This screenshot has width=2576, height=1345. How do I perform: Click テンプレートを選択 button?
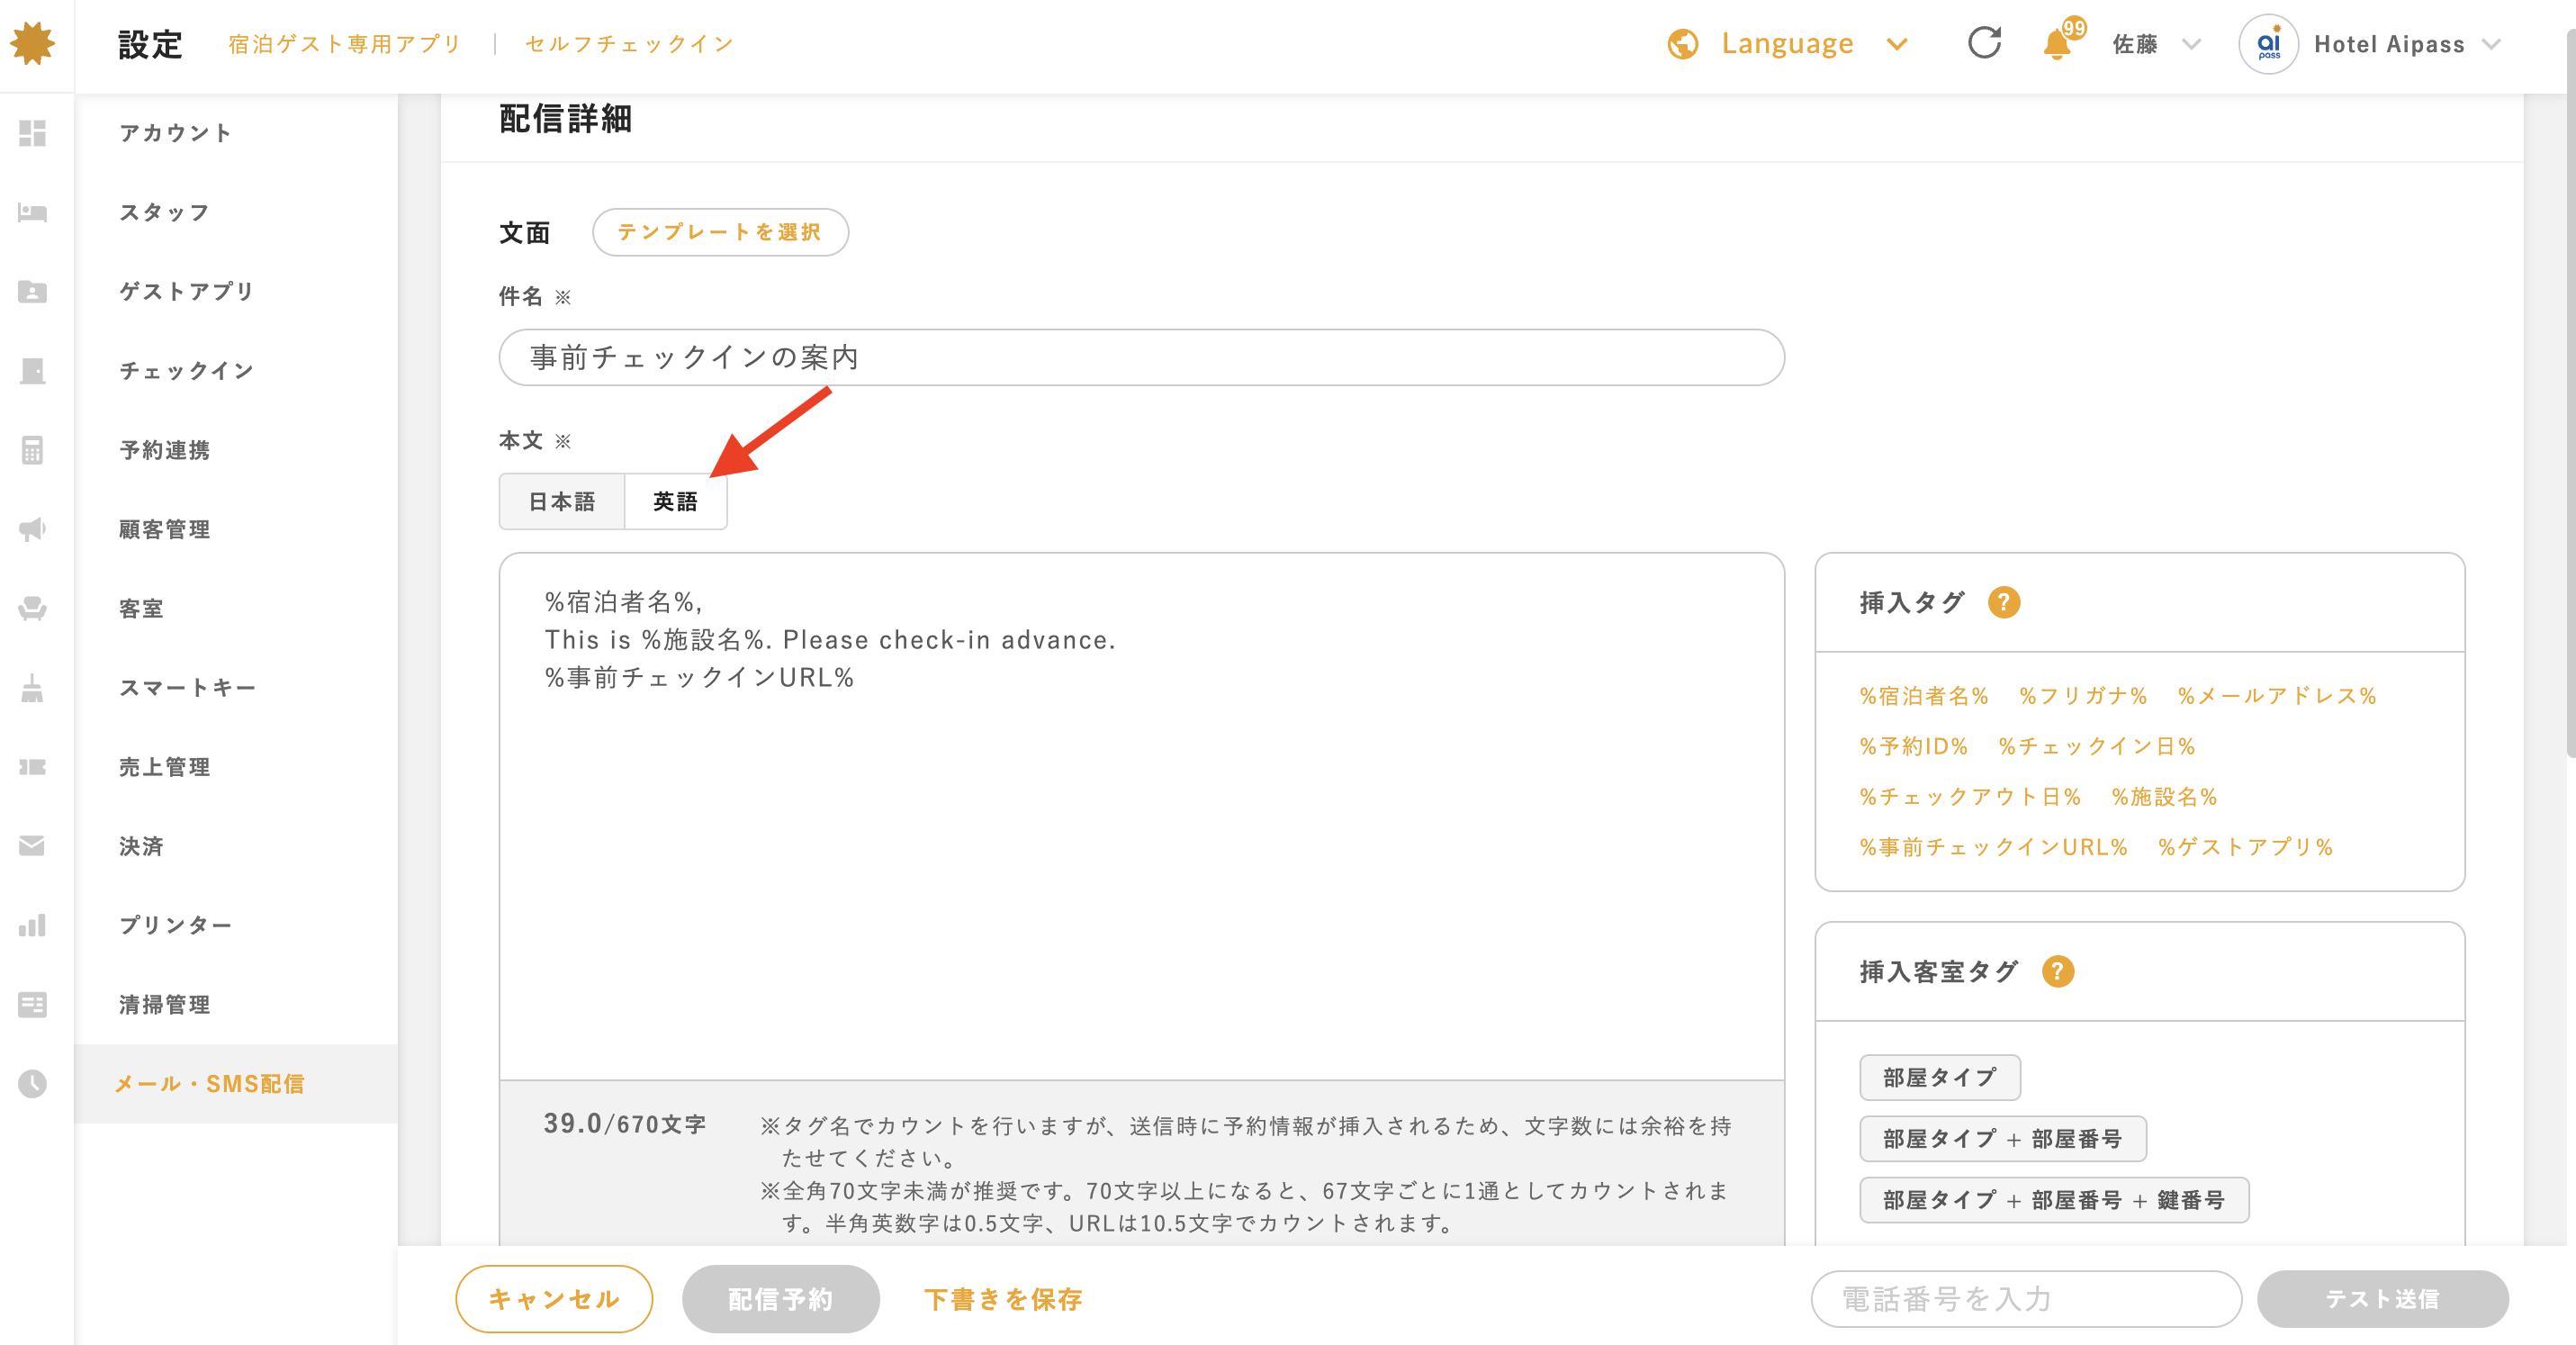720,232
